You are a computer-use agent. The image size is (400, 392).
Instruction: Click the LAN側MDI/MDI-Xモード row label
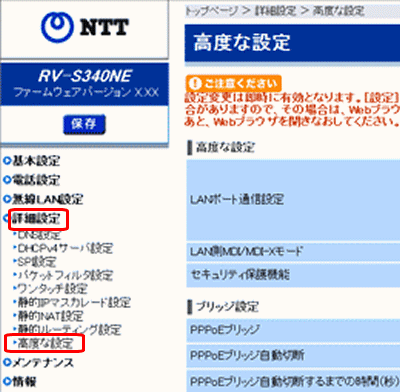(x=246, y=251)
